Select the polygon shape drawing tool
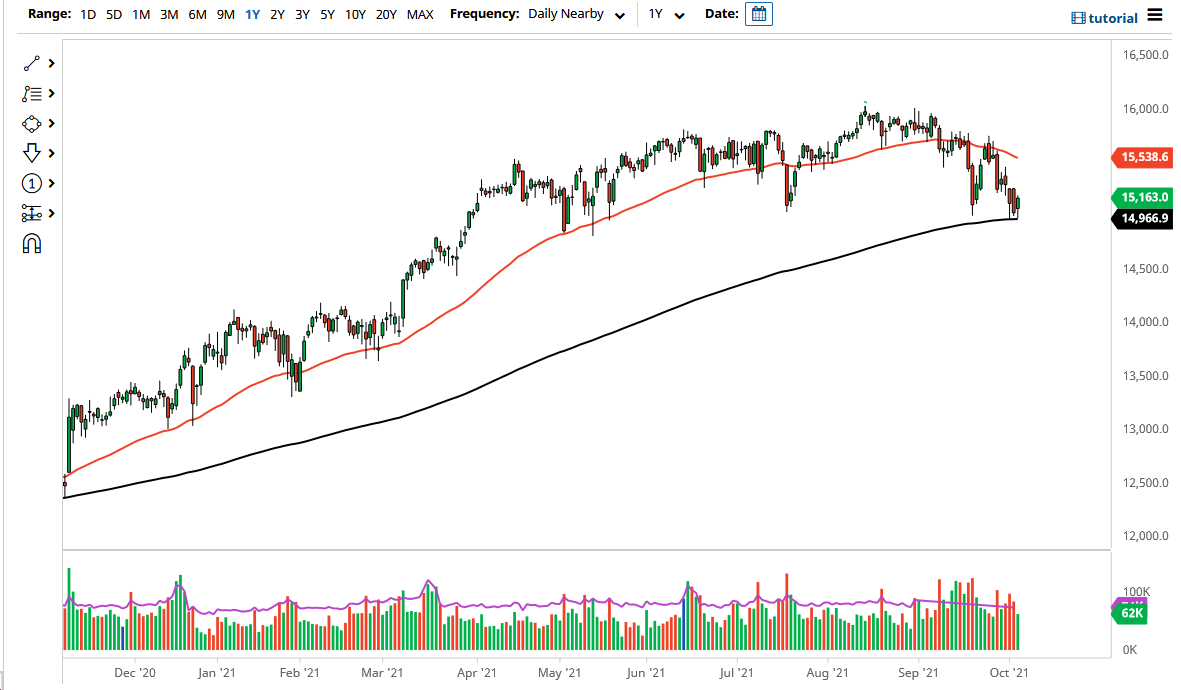1181x690 pixels. (x=29, y=123)
